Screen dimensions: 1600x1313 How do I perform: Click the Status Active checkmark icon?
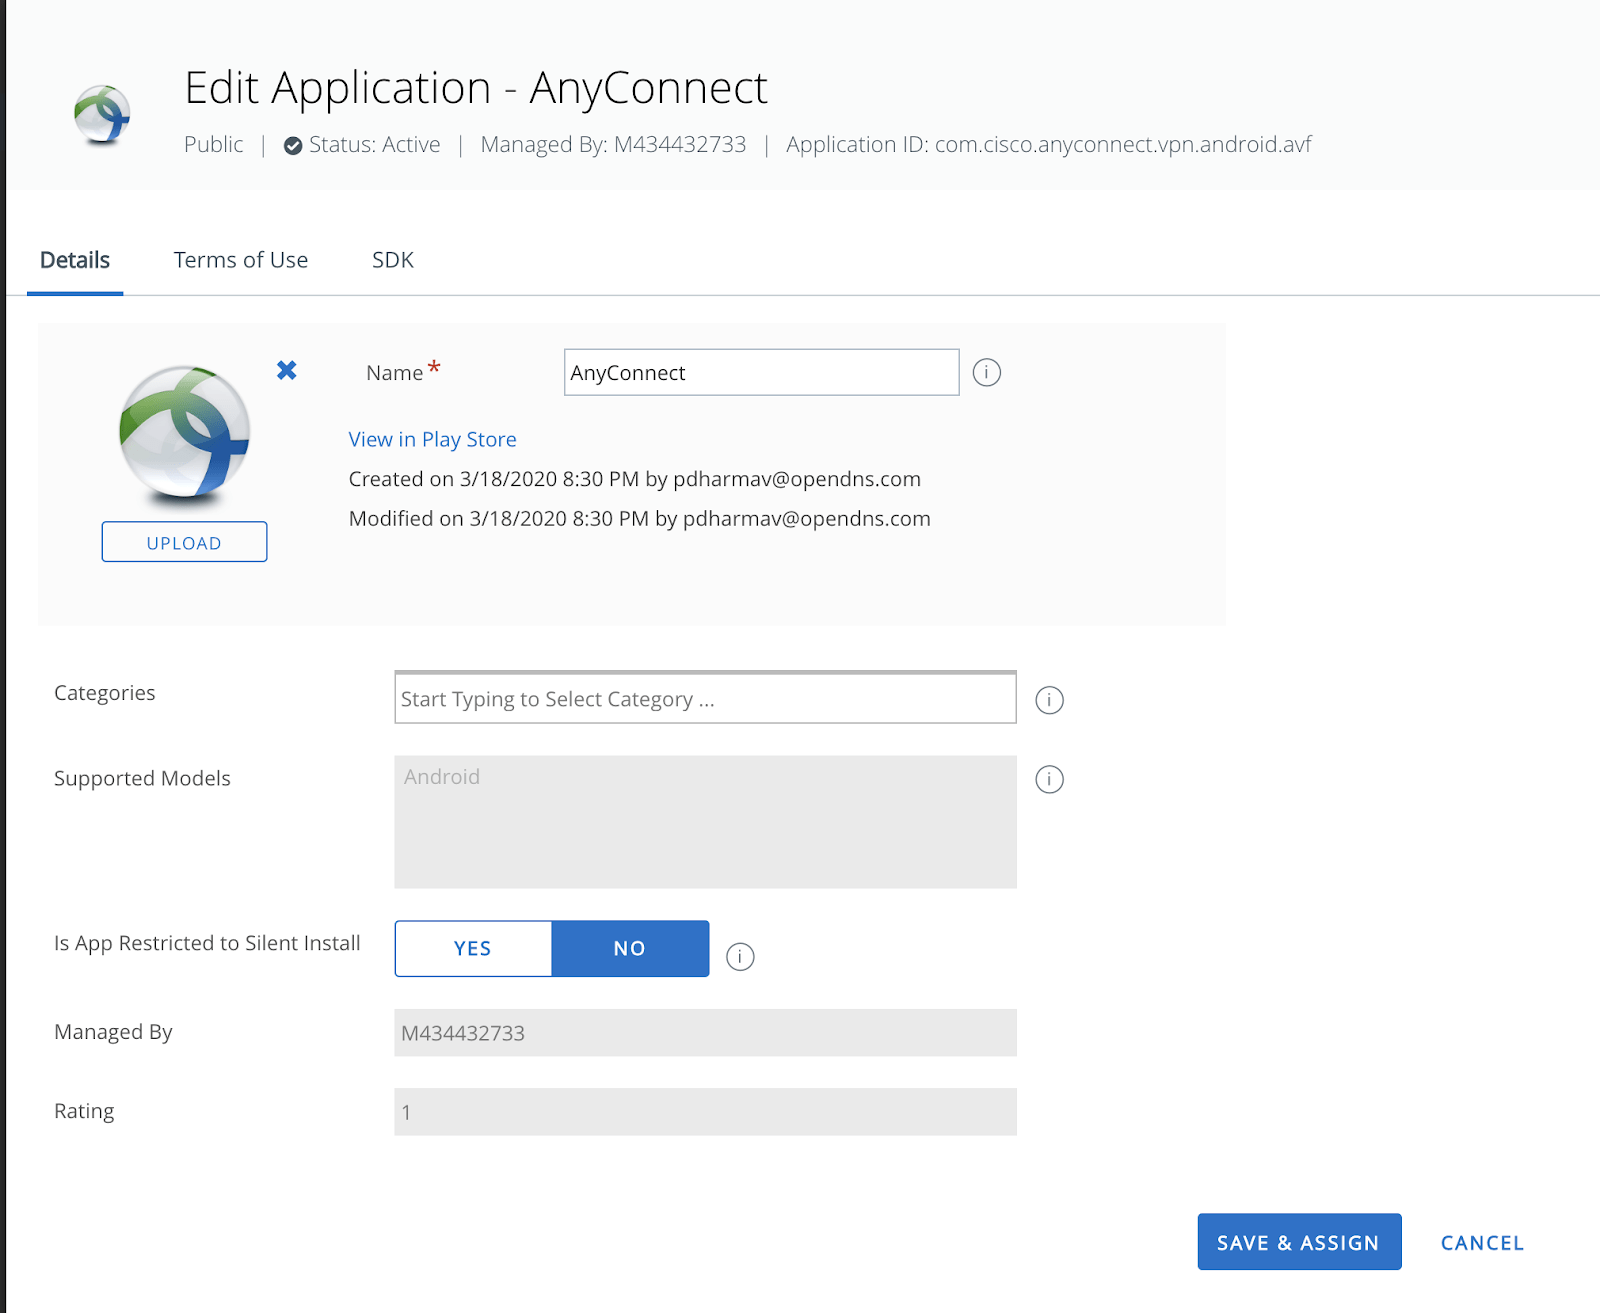pyautogui.click(x=291, y=145)
